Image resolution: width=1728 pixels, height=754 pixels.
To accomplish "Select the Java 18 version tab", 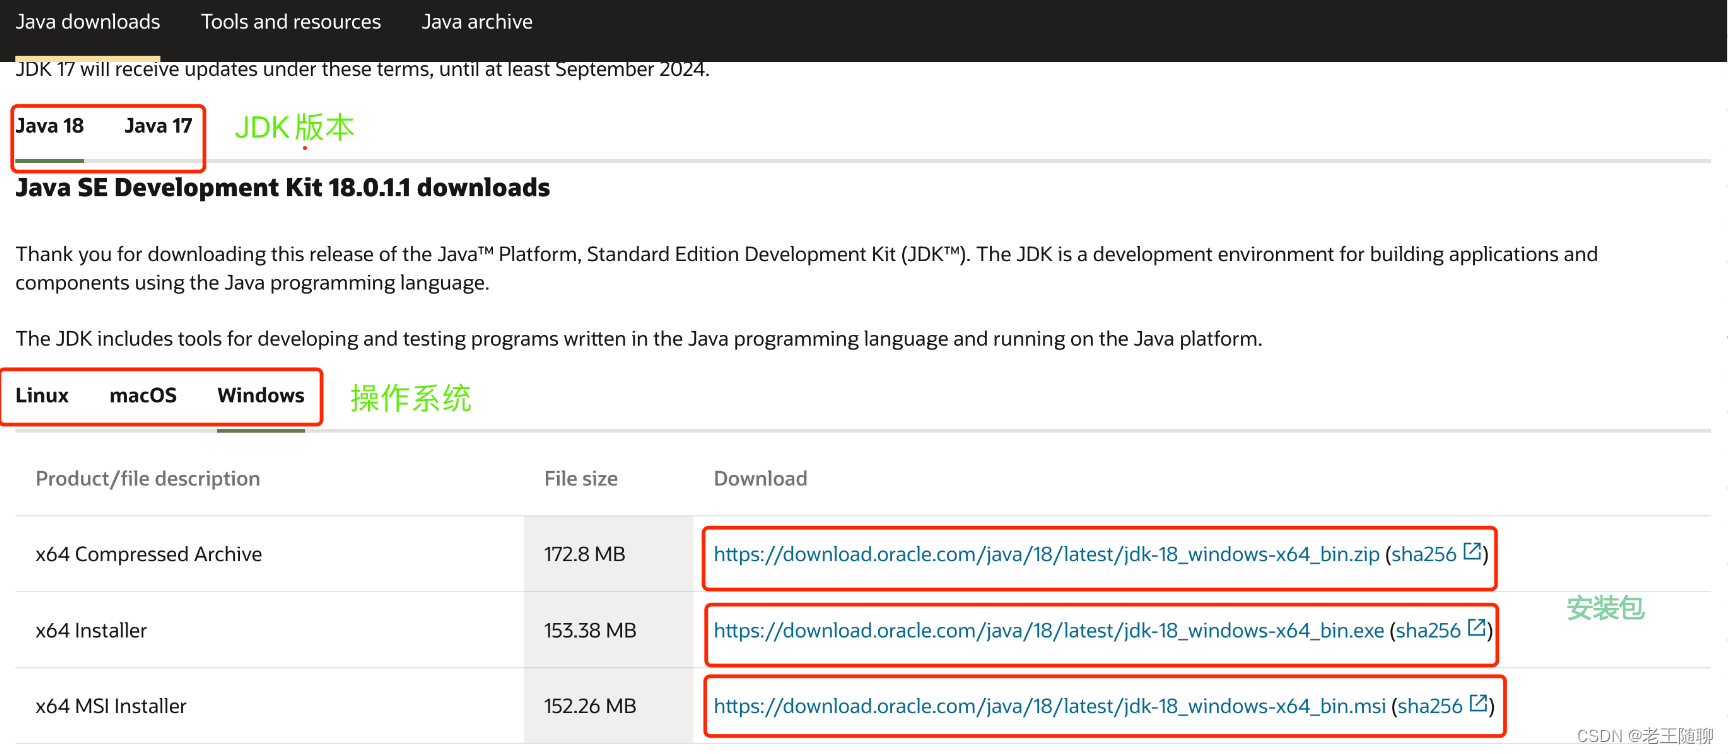I will (50, 126).
